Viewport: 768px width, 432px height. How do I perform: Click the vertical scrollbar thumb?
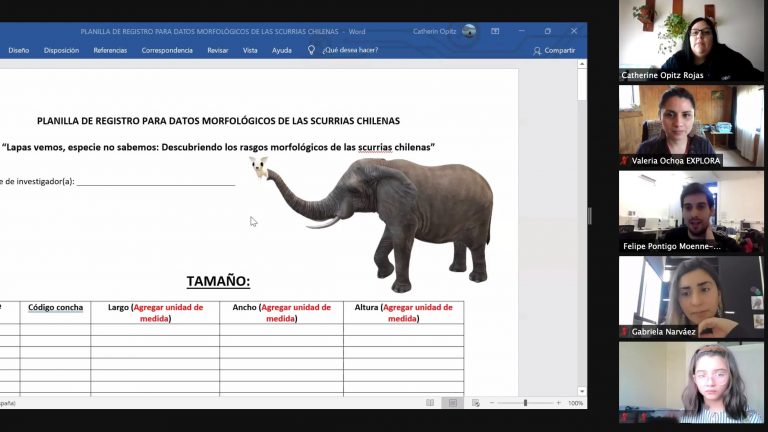click(582, 85)
